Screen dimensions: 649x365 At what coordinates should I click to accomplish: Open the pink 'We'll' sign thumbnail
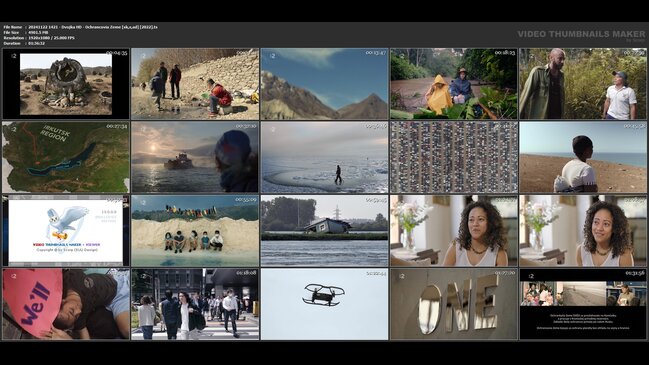point(66,304)
